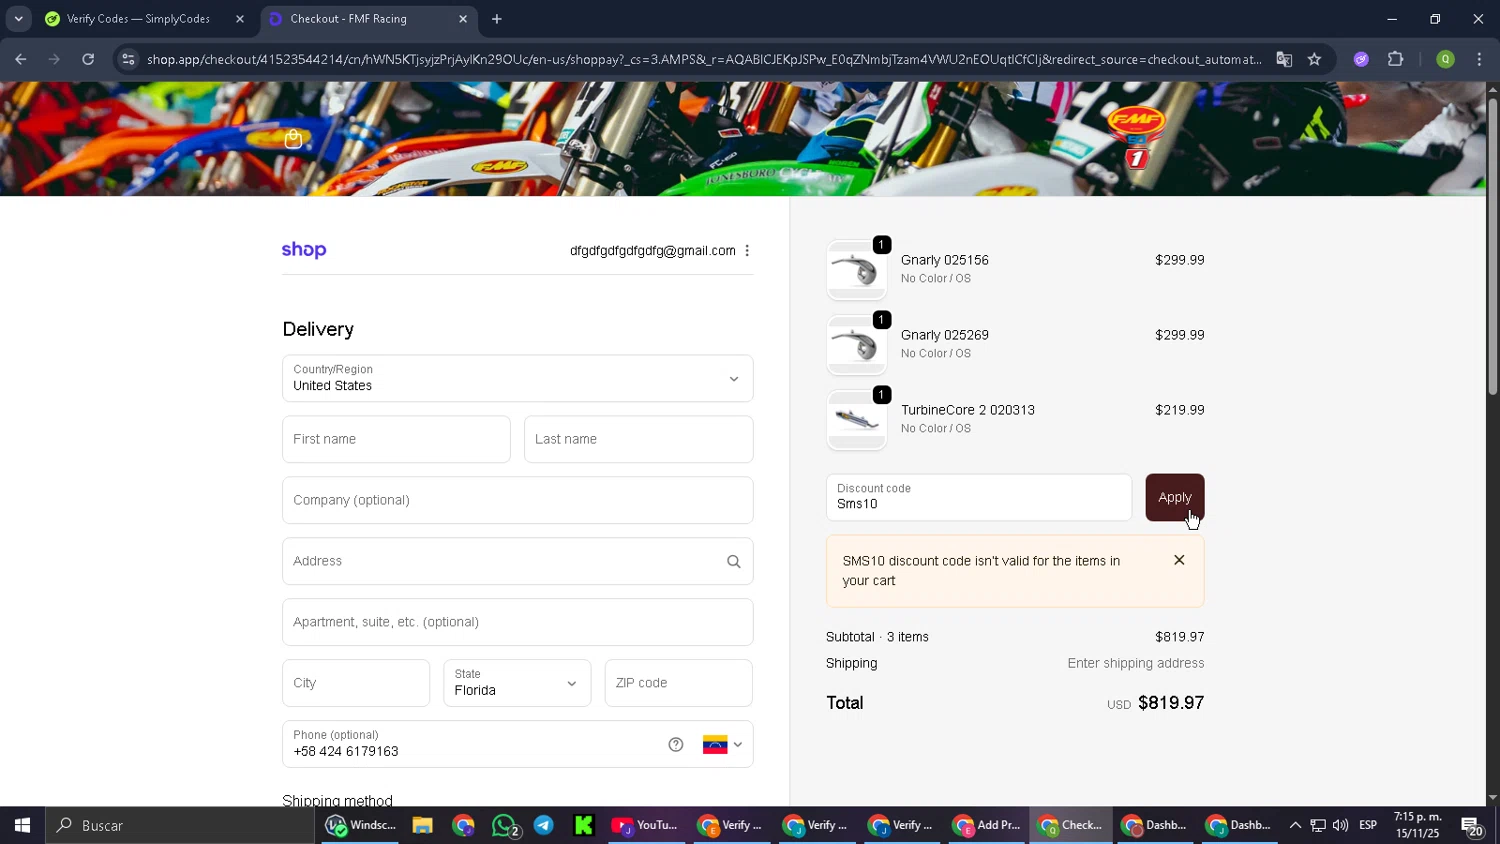Viewport: 1500px width, 844px height.
Task: Click the Last name field
Action: point(638,440)
